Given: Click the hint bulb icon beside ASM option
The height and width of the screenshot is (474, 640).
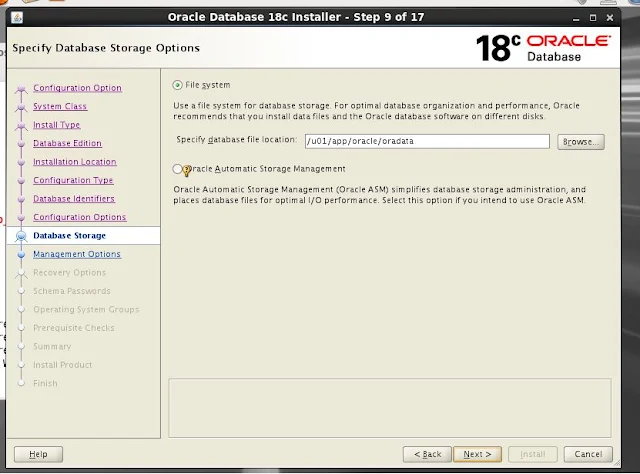Looking at the screenshot, I should (187, 170).
